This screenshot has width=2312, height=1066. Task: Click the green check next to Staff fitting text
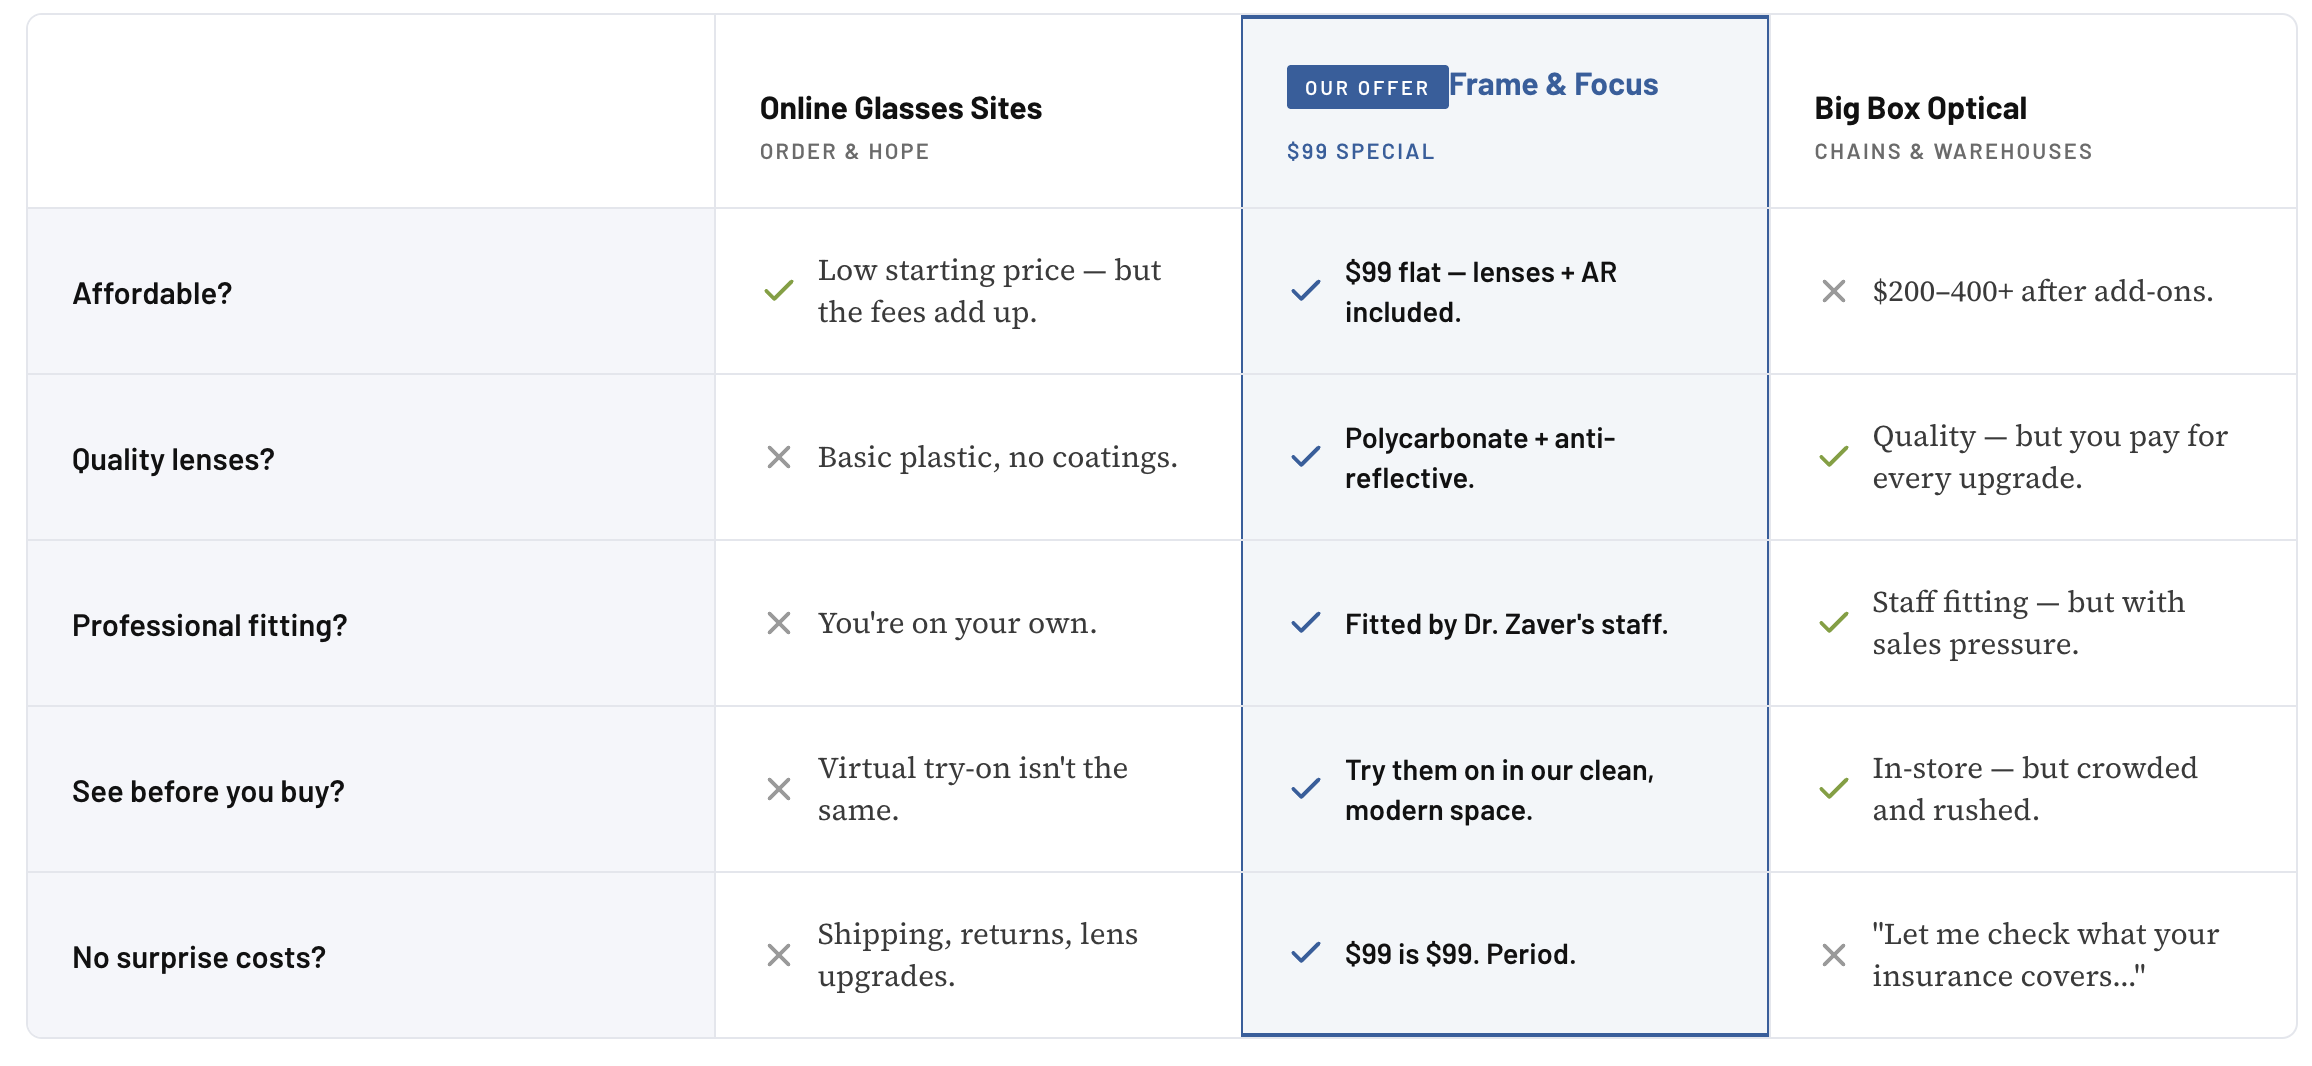point(1834,623)
